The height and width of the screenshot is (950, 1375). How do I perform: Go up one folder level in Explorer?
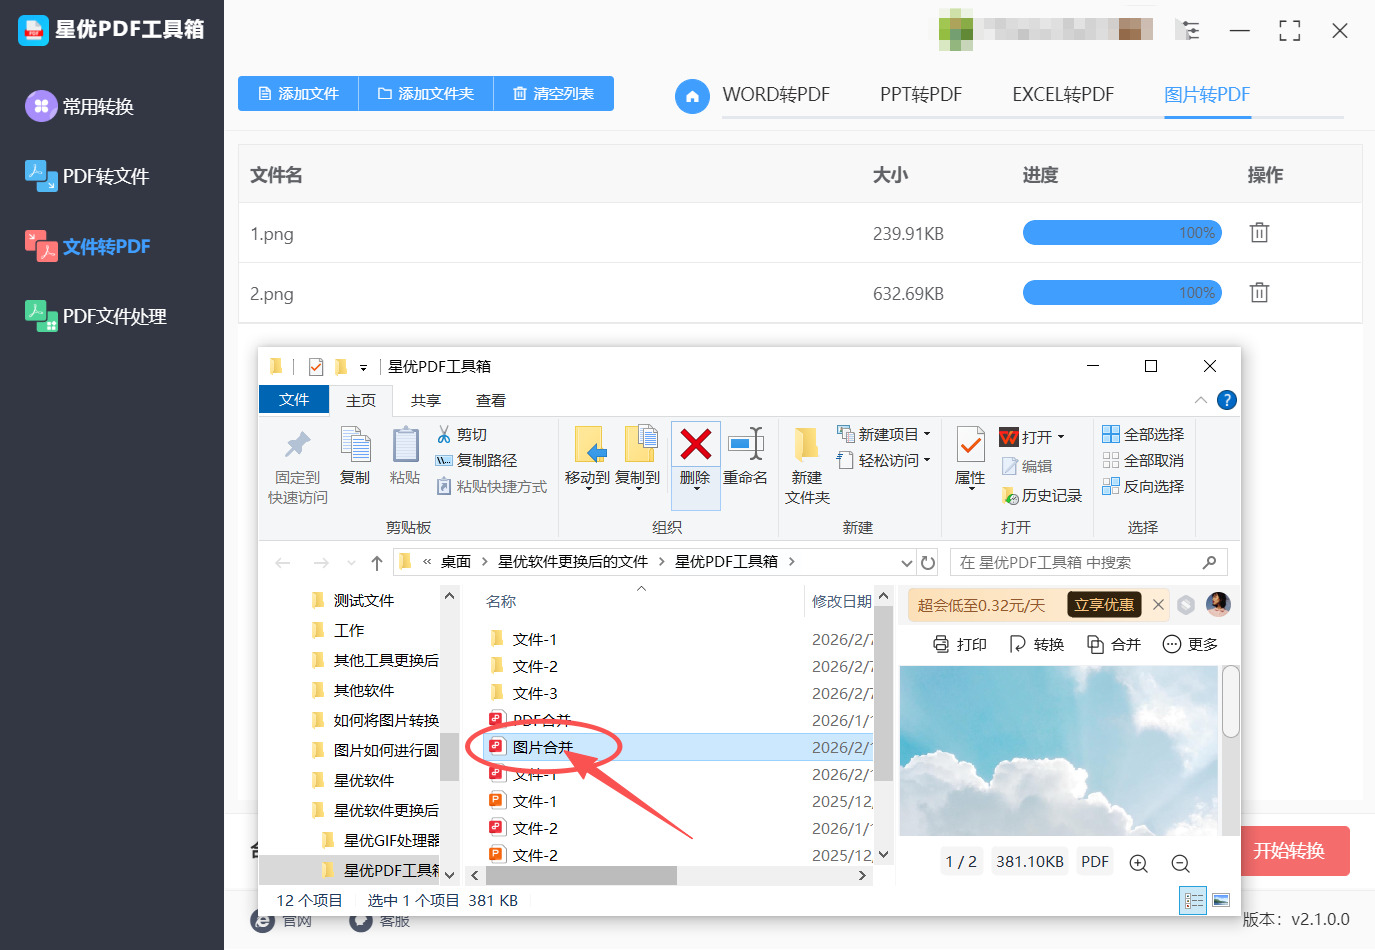(x=377, y=562)
